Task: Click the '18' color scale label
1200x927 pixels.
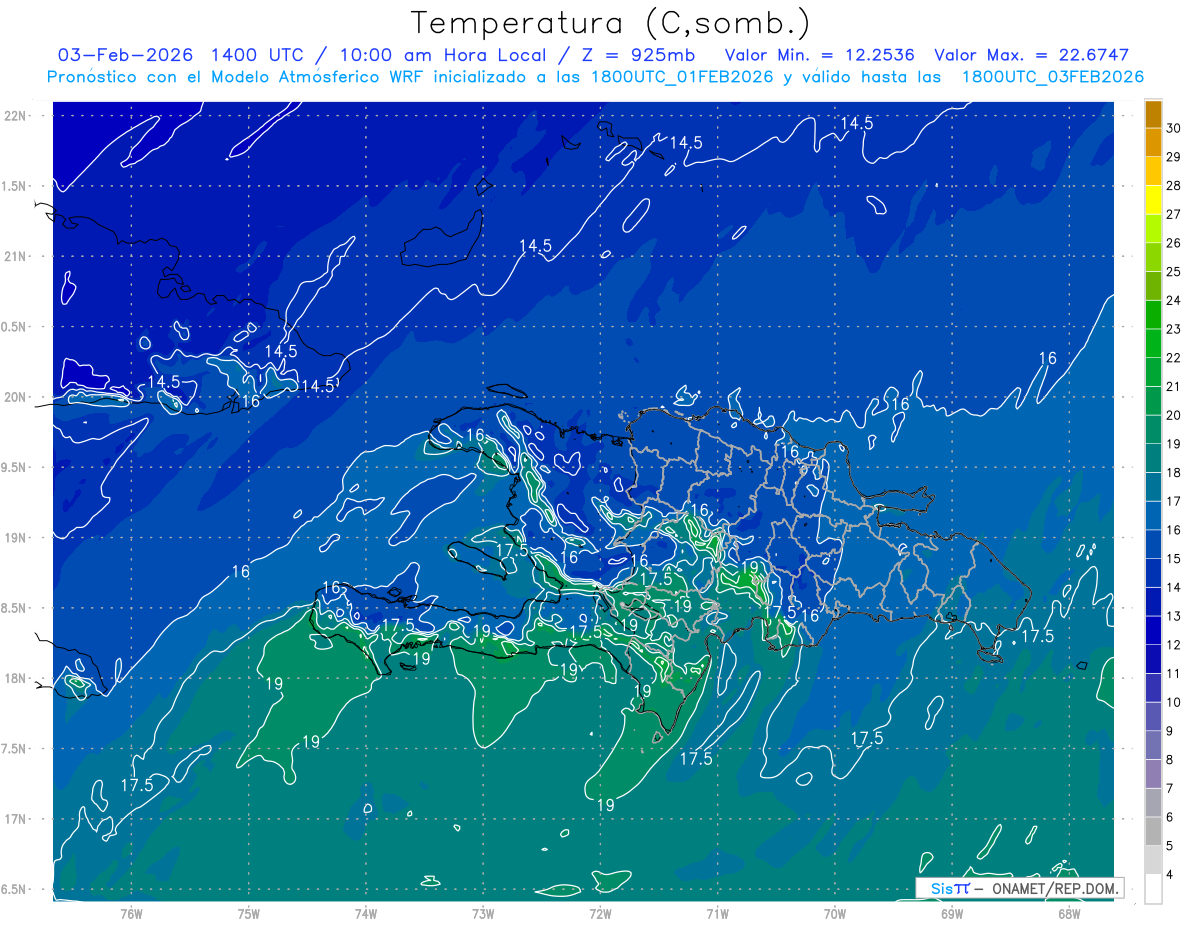Action: 1174,472
